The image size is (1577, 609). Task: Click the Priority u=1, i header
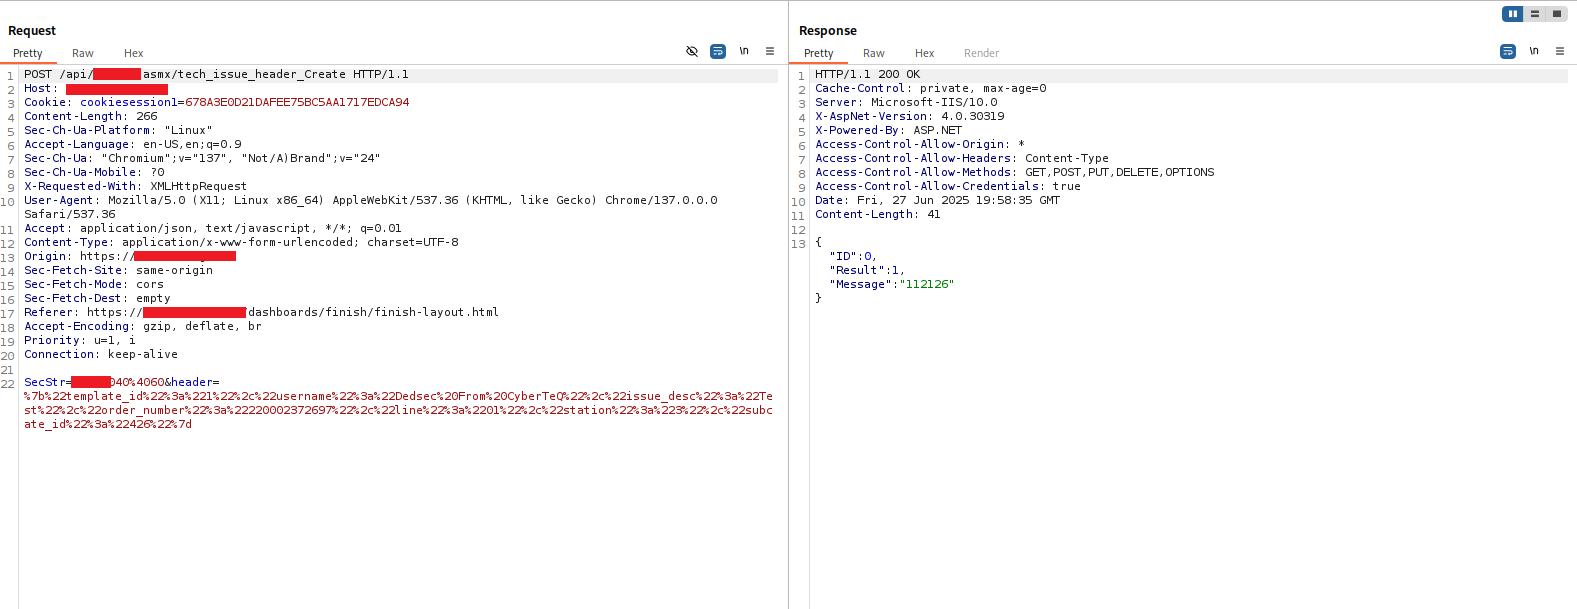point(80,340)
